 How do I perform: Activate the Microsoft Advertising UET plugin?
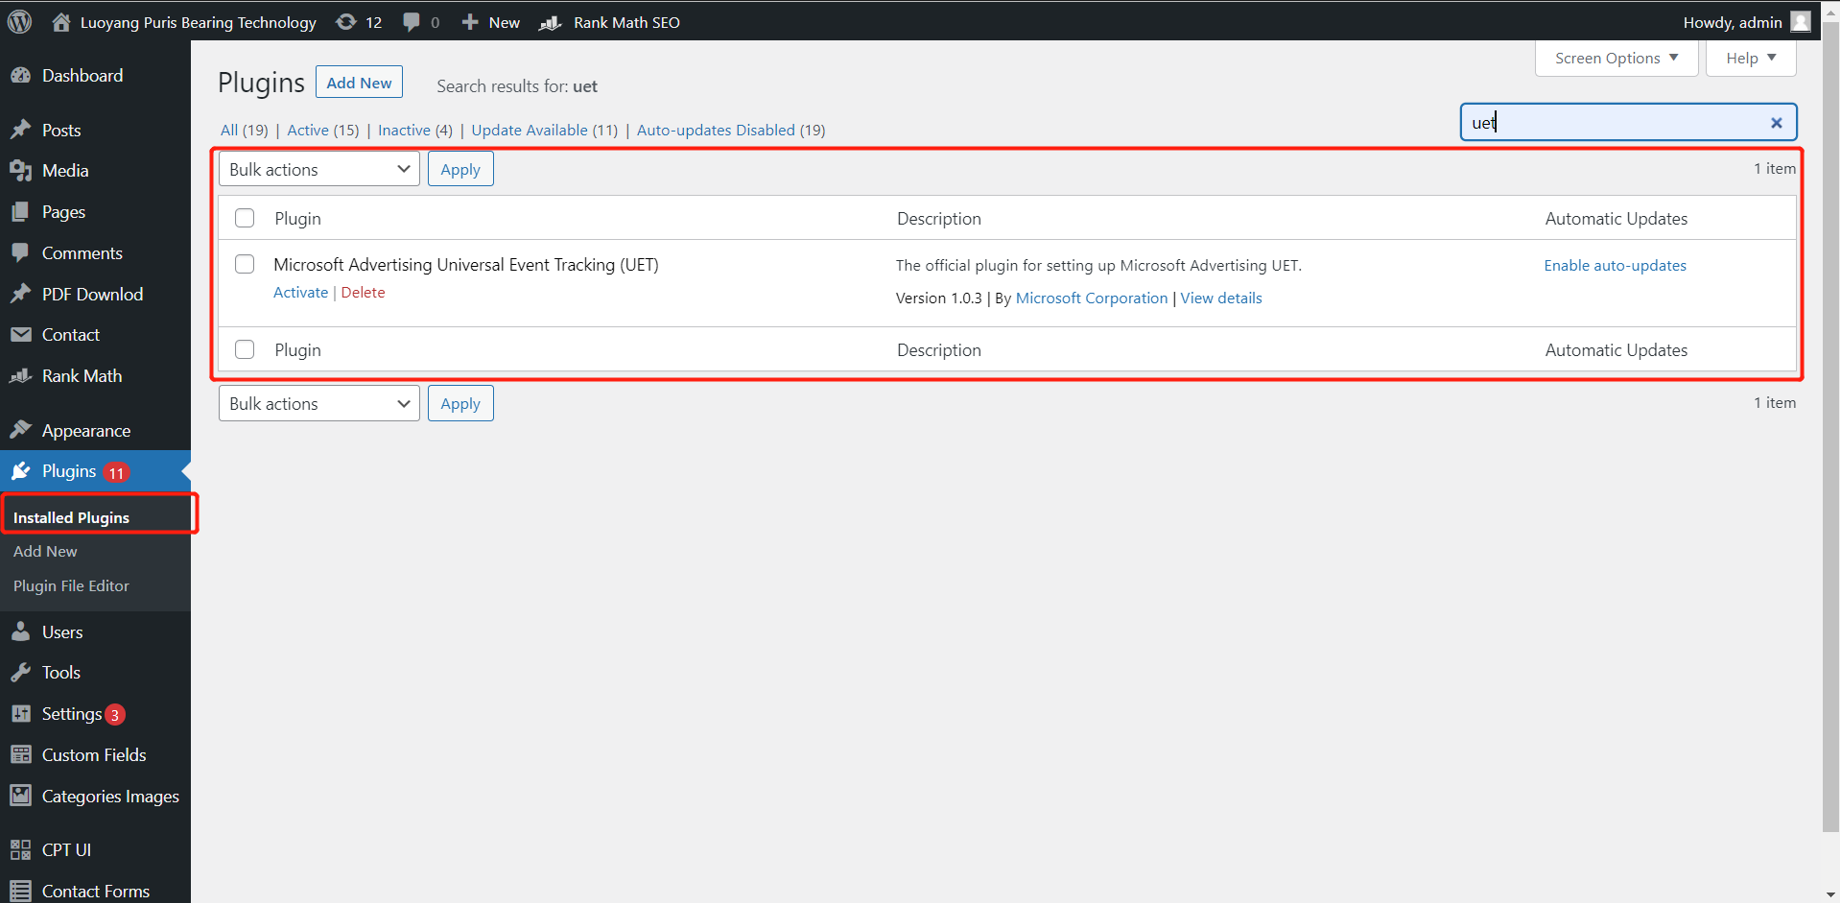coord(300,293)
